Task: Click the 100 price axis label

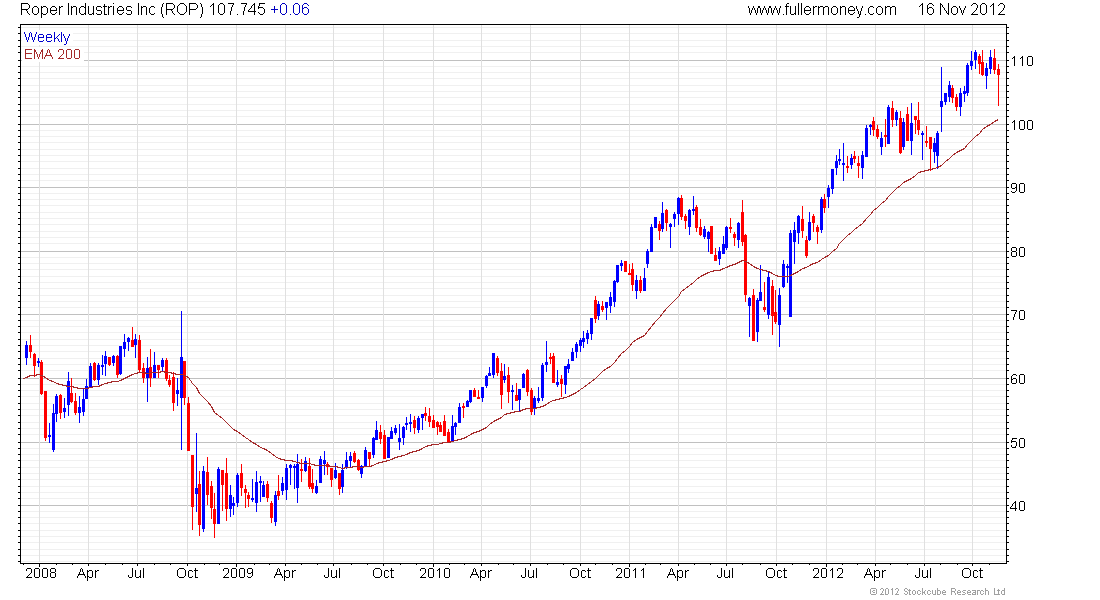Action: pyautogui.click(x=1021, y=125)
